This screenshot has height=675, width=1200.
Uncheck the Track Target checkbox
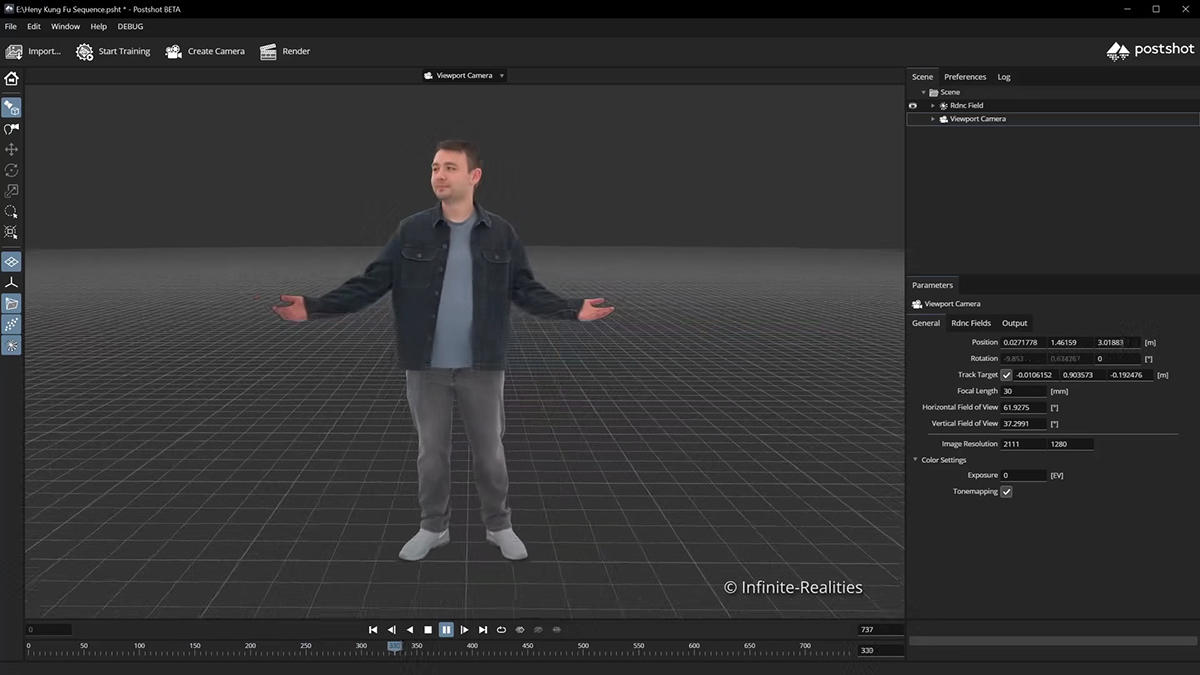click(x=1006, y=375)
